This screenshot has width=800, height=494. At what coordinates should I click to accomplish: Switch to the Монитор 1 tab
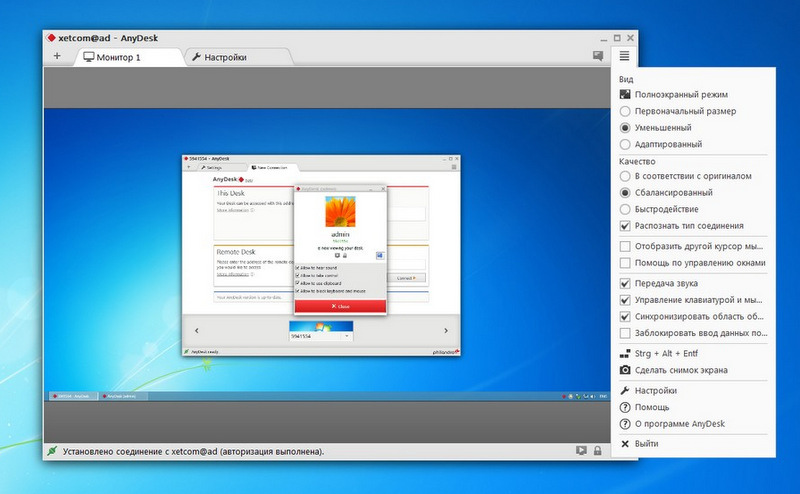pyautogui.click(x=128, y=57)
